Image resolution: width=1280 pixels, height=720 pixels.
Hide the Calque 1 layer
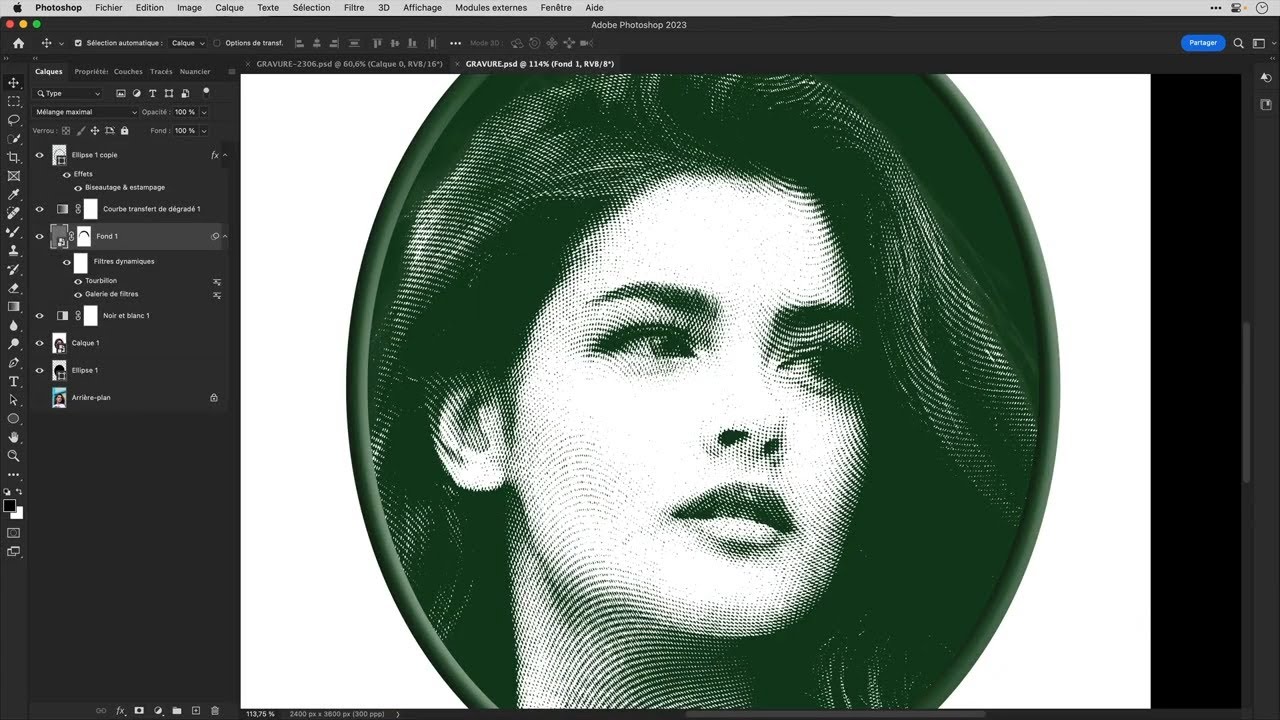click(40, 343)
